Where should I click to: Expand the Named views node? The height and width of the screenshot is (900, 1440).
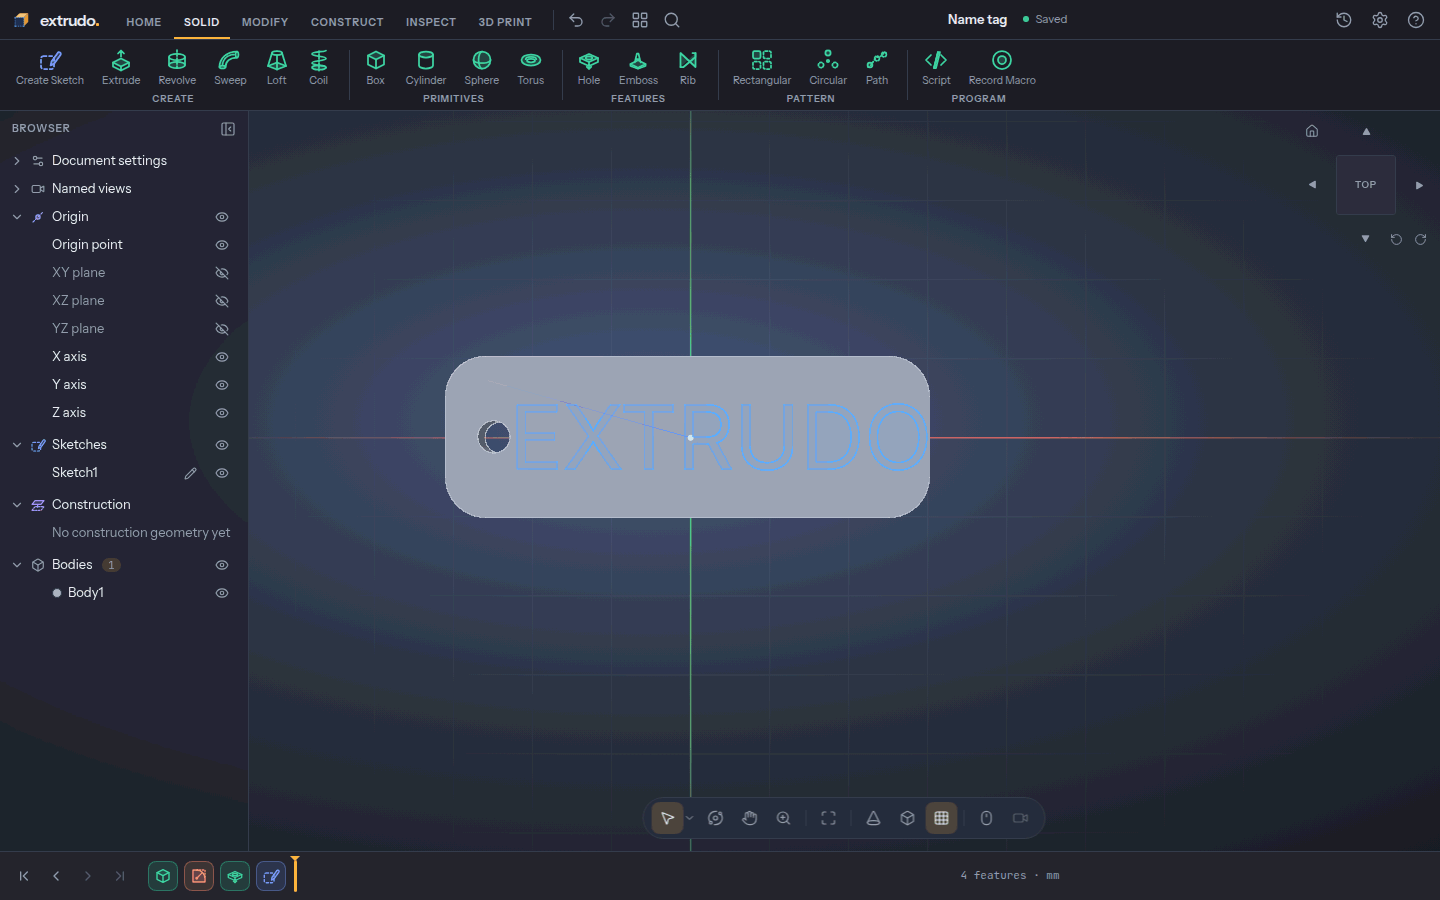[17, 189]
